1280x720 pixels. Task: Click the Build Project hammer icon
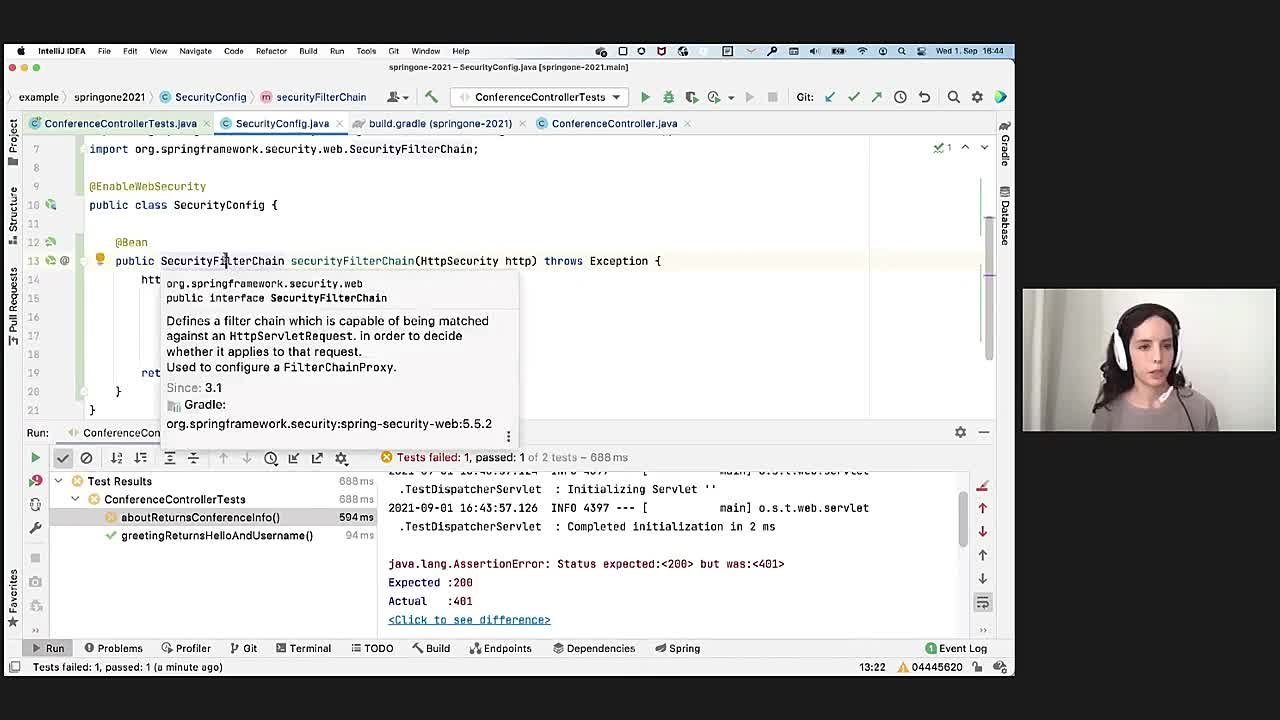click(x=431, y=97)
